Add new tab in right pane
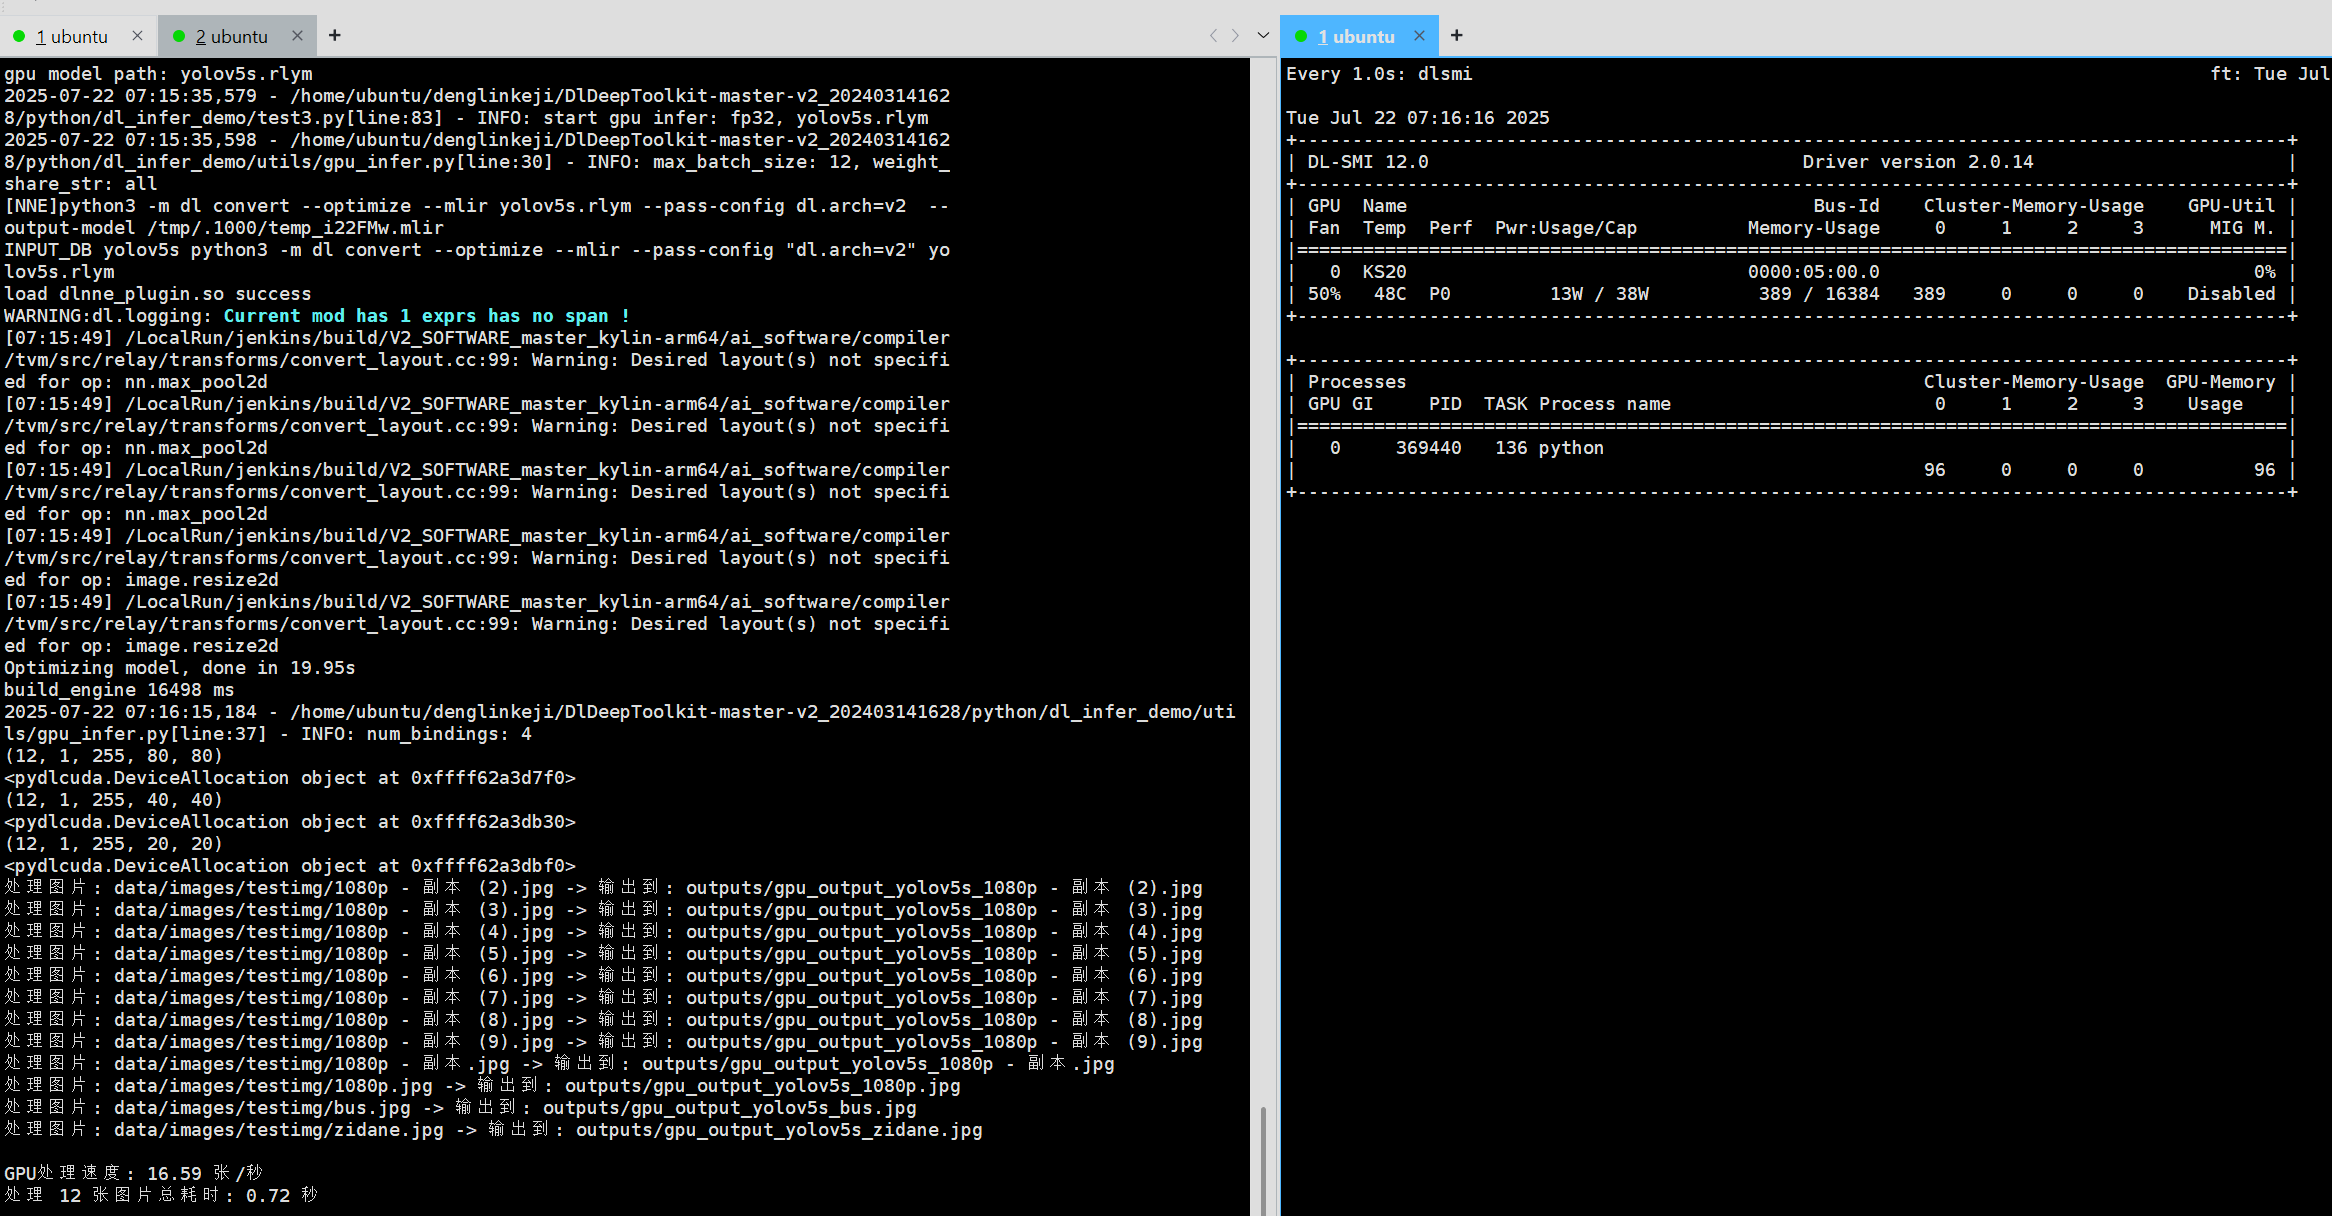Screen dimensions: 2332x1216 (1457, 36)
